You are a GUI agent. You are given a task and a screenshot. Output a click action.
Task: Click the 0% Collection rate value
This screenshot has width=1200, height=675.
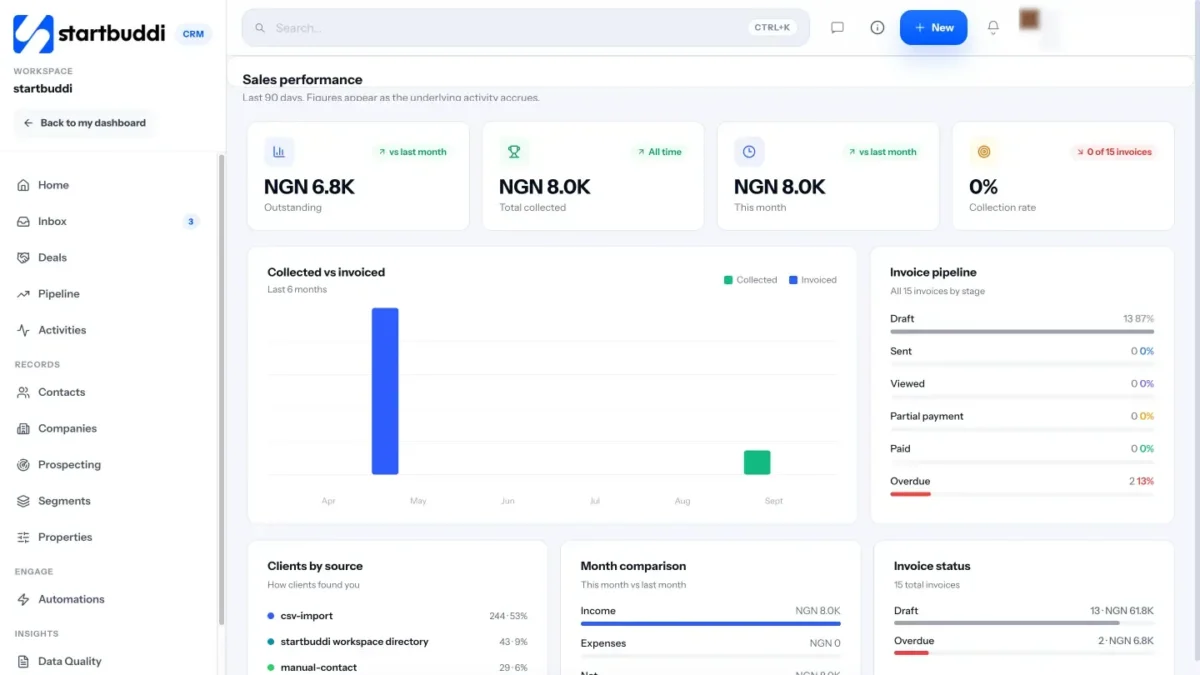tap(984, 187)
